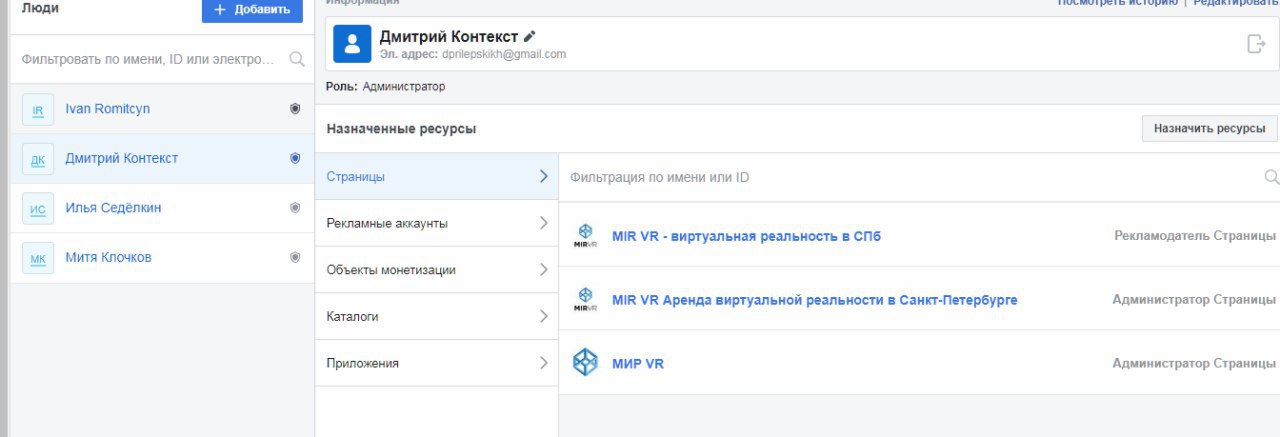Click the Редактировать link

pos(1236,3)
